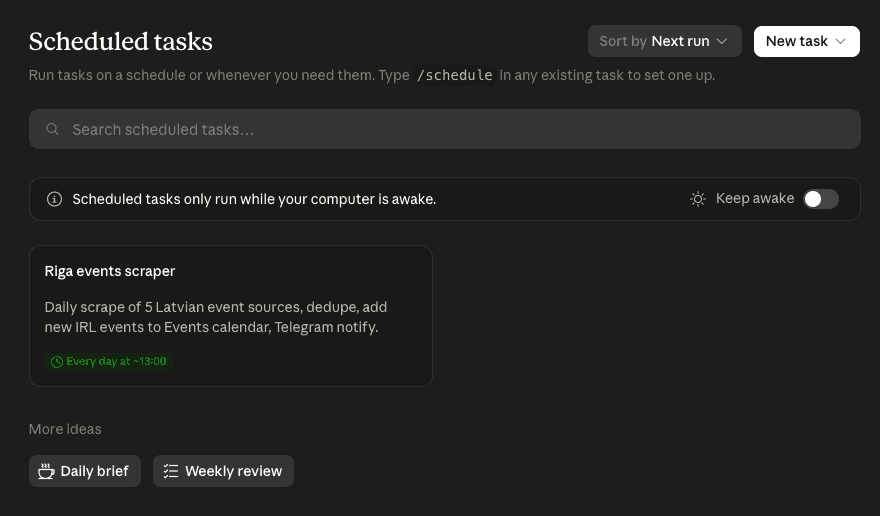This screenshot has height=516, width=880.
Task: Click the info icon in awake notice
Action: tap(54, 199)
